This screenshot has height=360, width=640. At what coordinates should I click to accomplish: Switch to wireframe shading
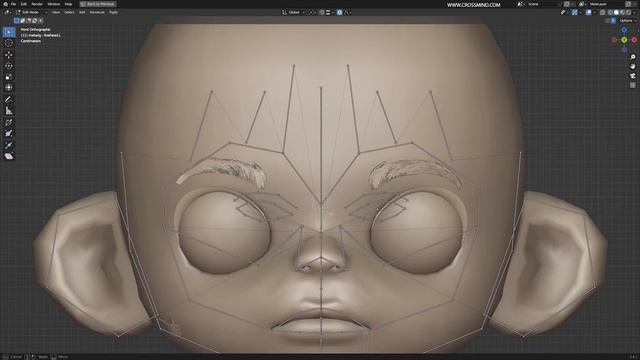610,13
